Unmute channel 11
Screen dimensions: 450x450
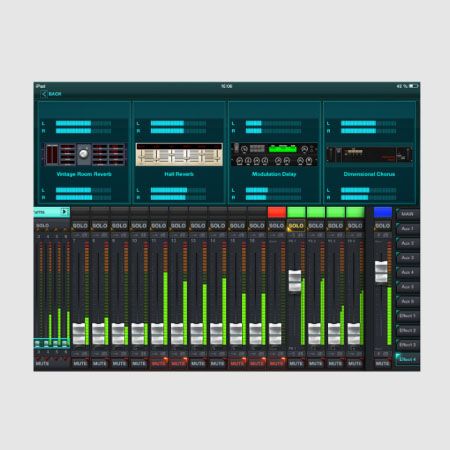(x=159, y=363)
